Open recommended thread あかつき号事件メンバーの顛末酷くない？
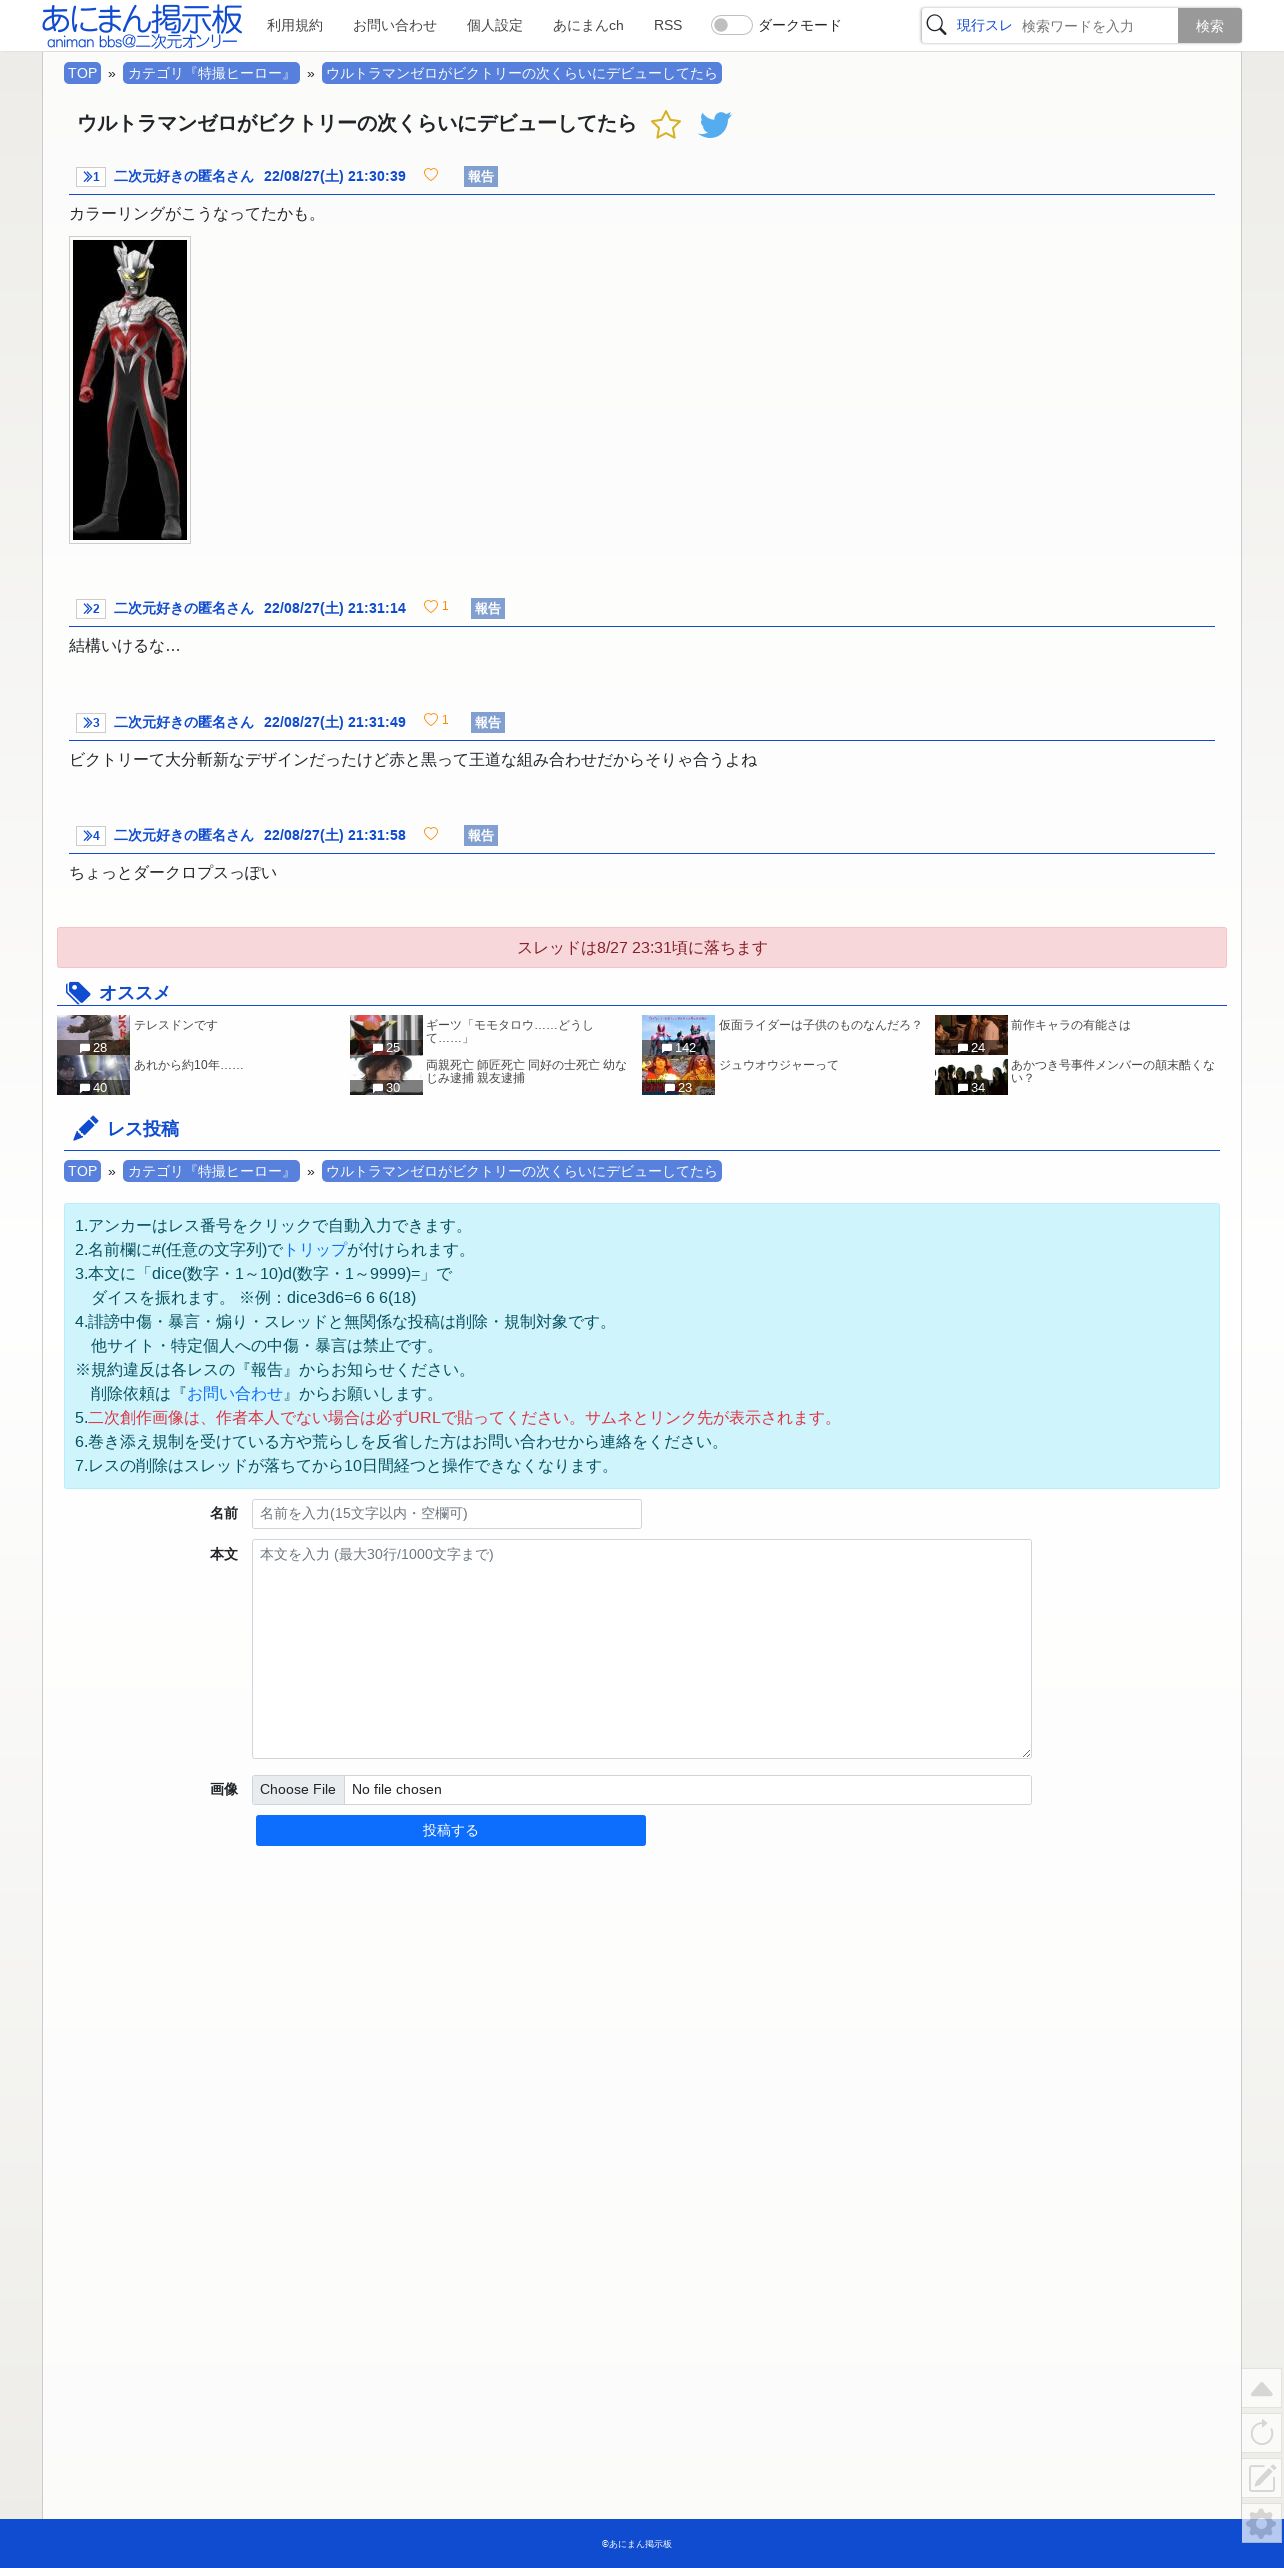The image size is (1284, 2568). click(1113, 1071)
